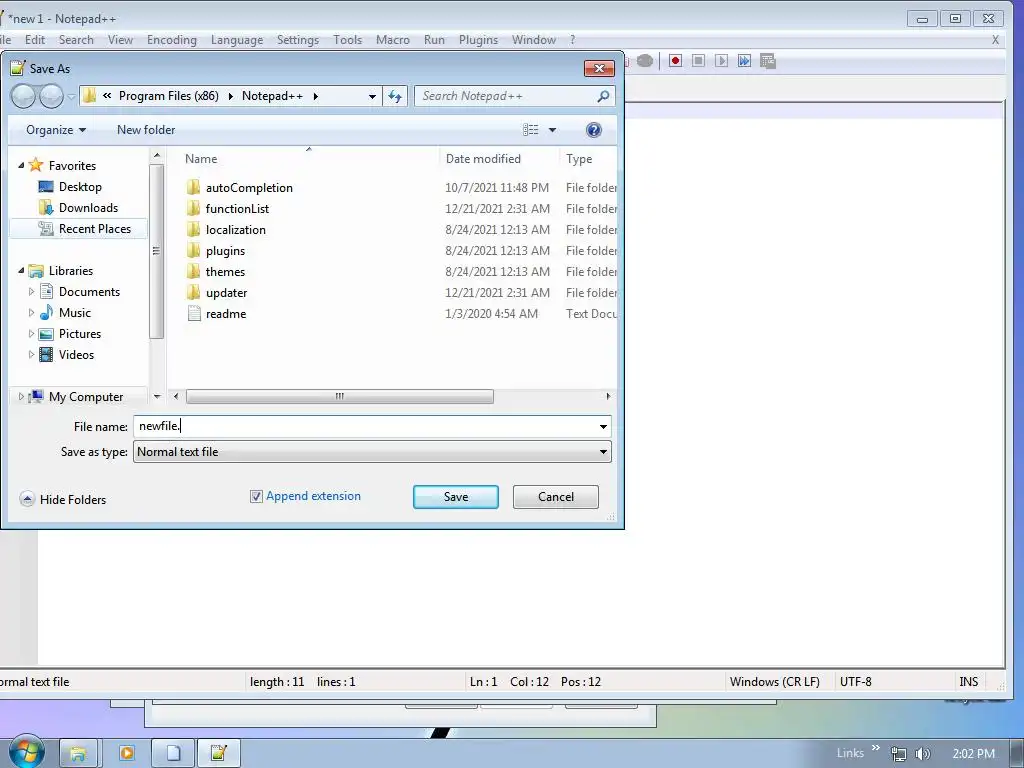Click the stop recording macro icon

(698, 61)
